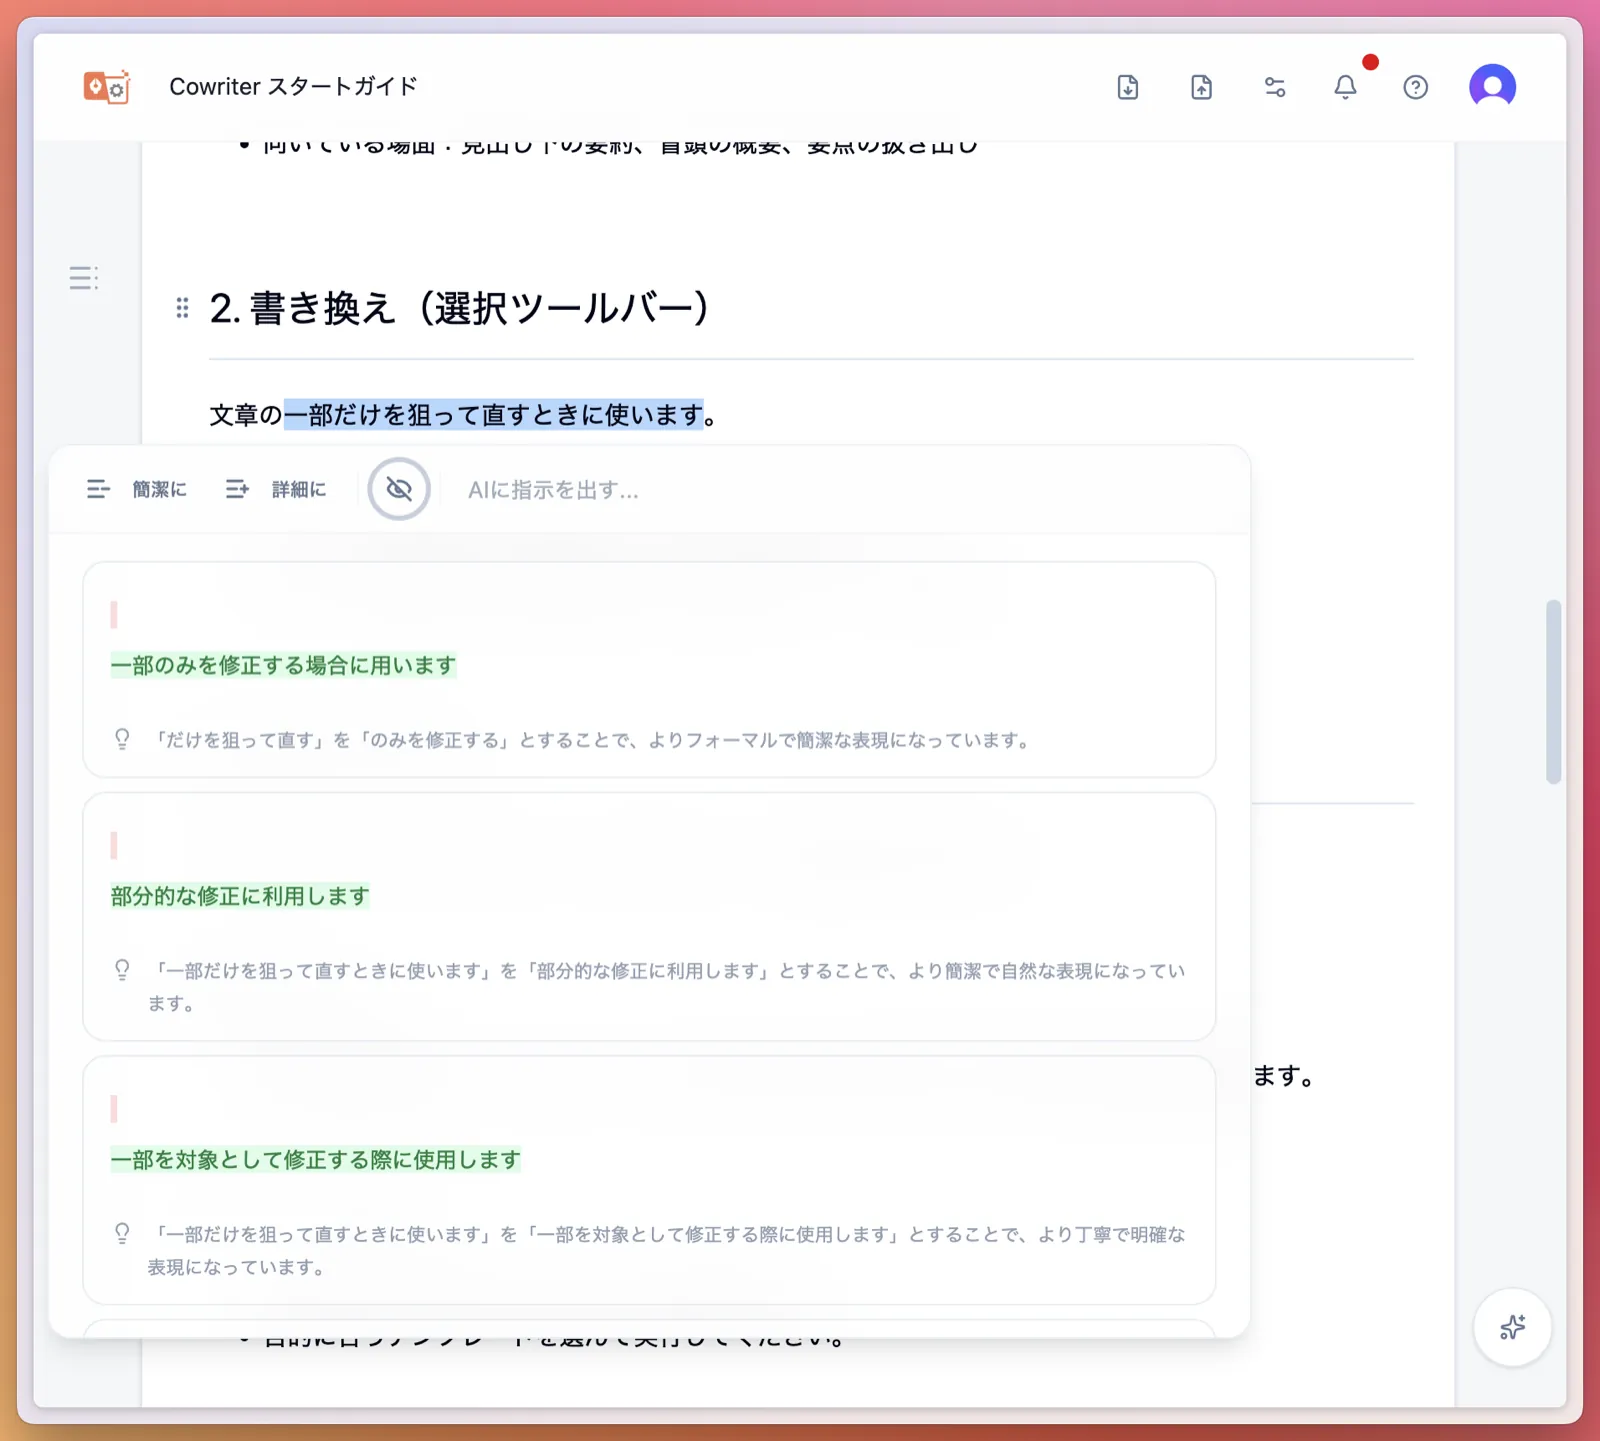Image resolution: width=1600 pixels, height=1441 pixels.
Task: Toggle the hide suggestions eye icon
Action: point(398,489)
